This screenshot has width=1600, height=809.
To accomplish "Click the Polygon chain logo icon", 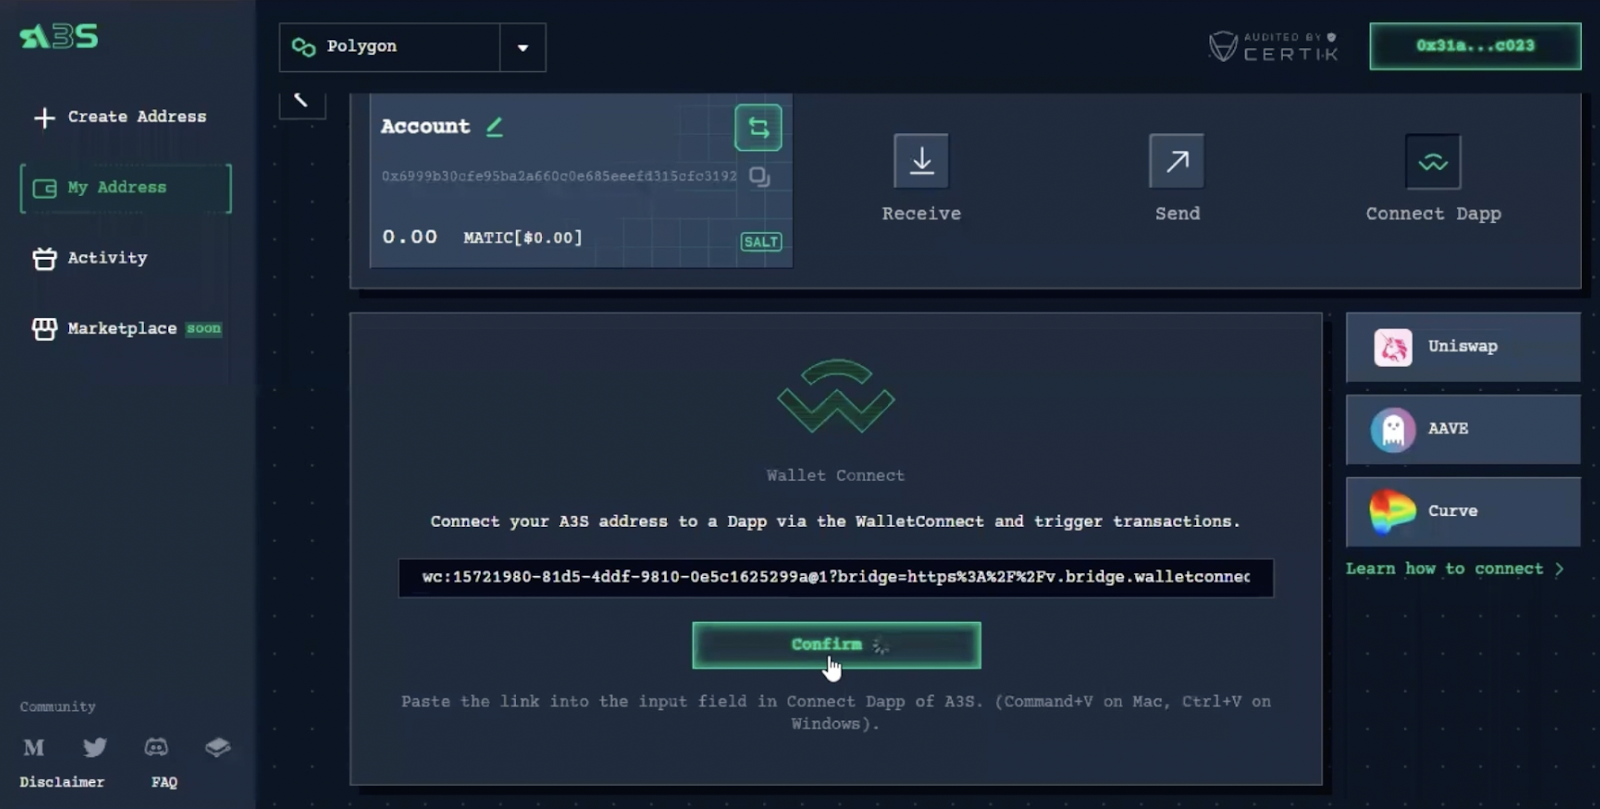I will [303, 47].
